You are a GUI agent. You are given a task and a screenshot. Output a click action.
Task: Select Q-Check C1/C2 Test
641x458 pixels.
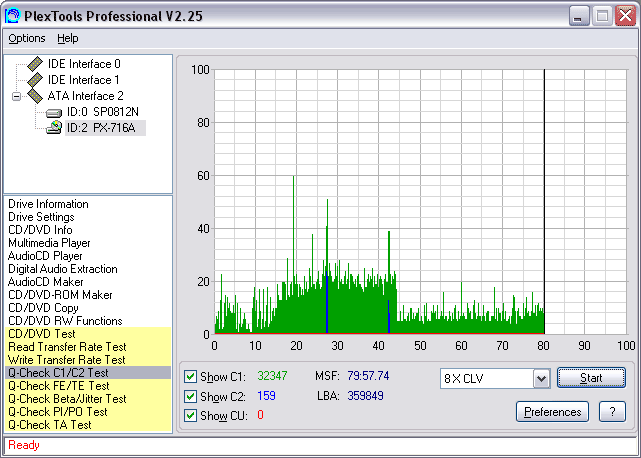tap(88, 373)
